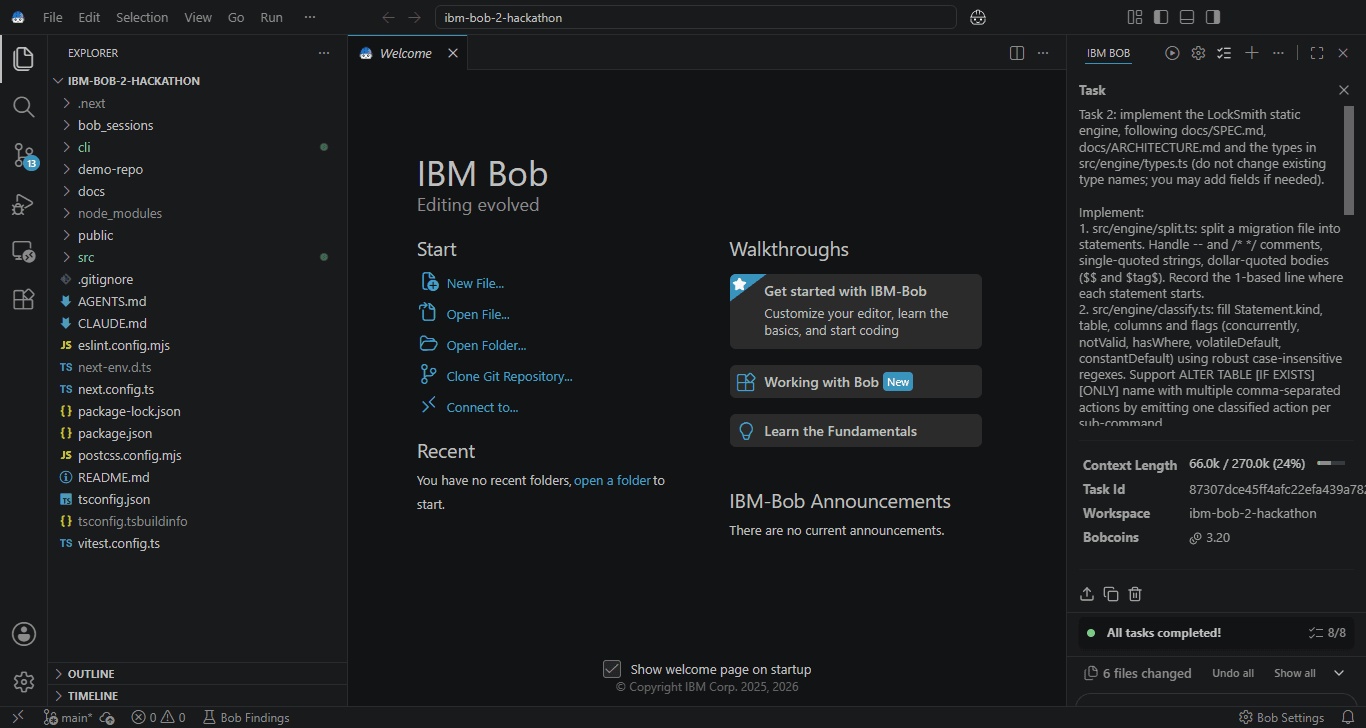The width and height of the screenshot is (1366, 728).
Task: Open editor more actions ellipsis
Action: point(1043,53)
